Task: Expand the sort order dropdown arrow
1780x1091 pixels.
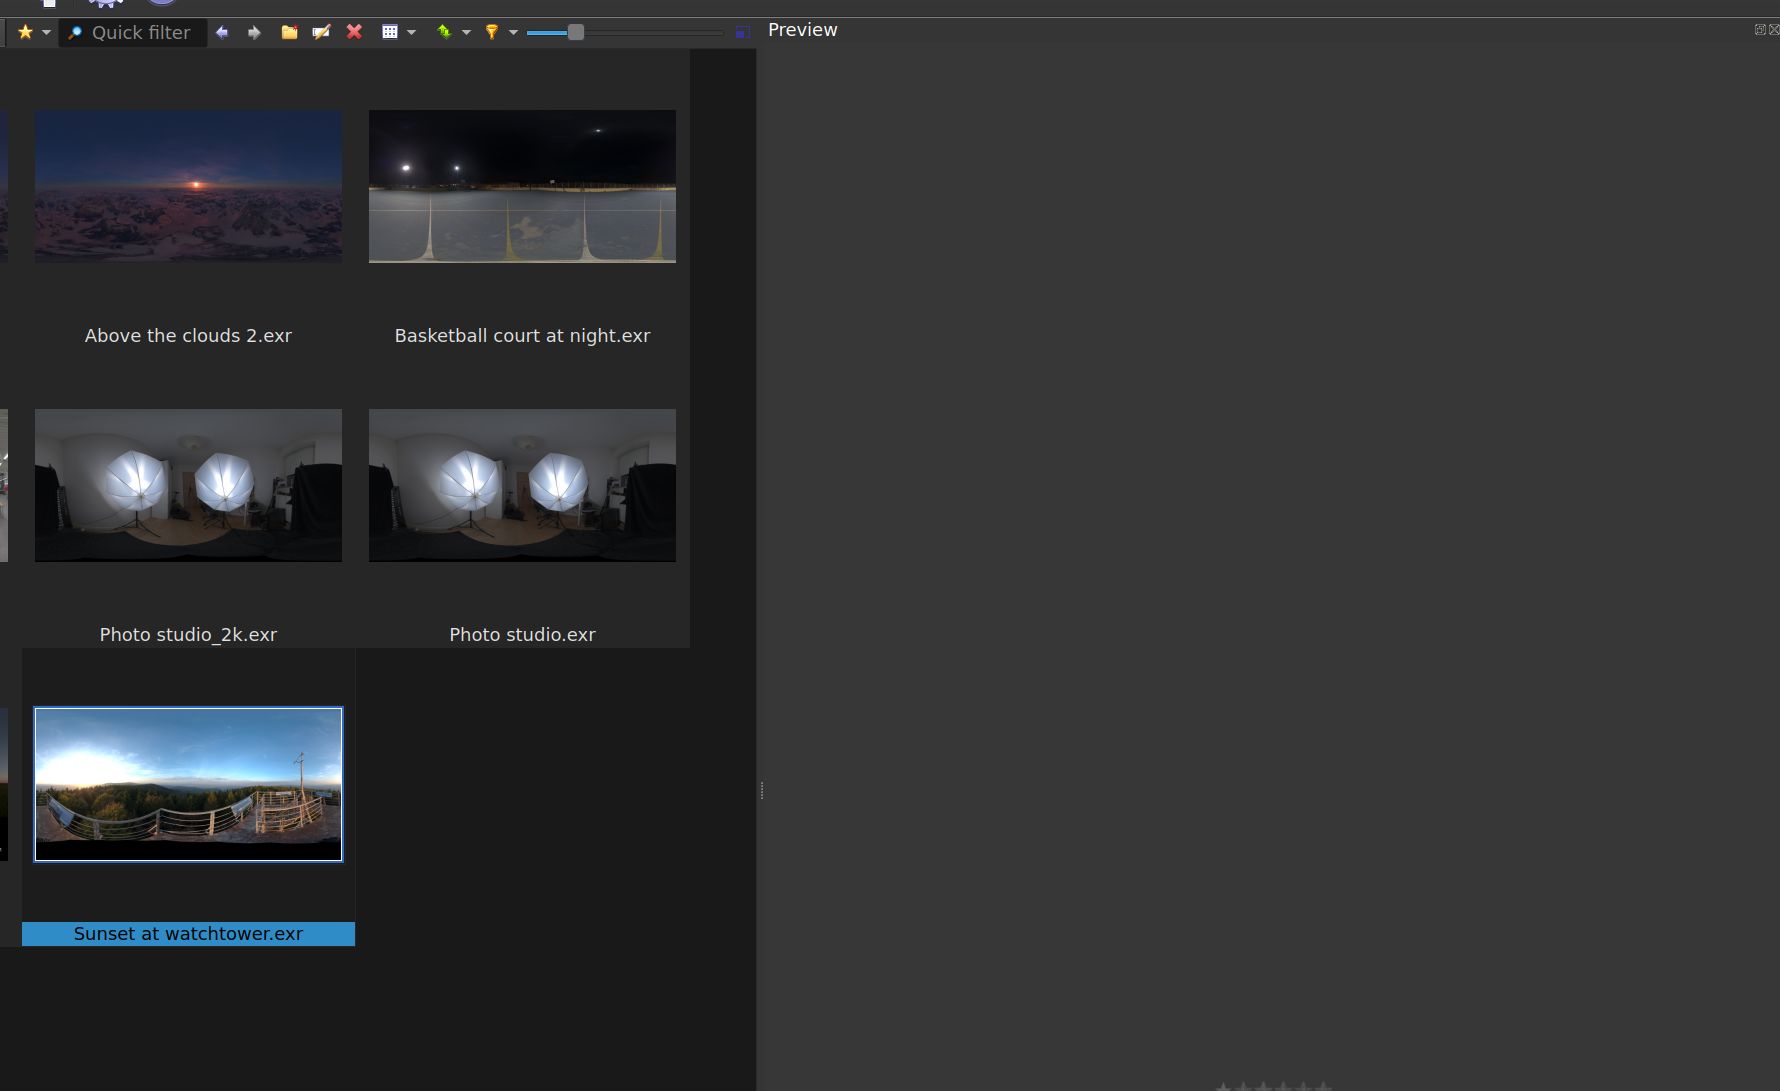Action: (466, 32)
